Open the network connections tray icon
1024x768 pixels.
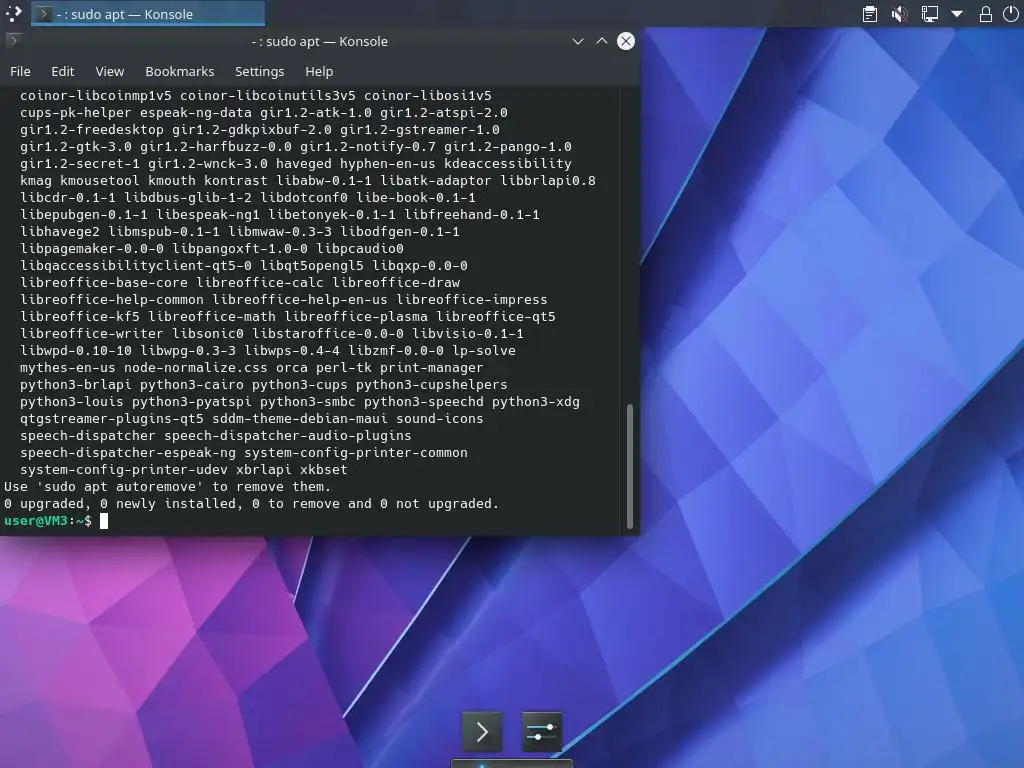tap(929, 14)
